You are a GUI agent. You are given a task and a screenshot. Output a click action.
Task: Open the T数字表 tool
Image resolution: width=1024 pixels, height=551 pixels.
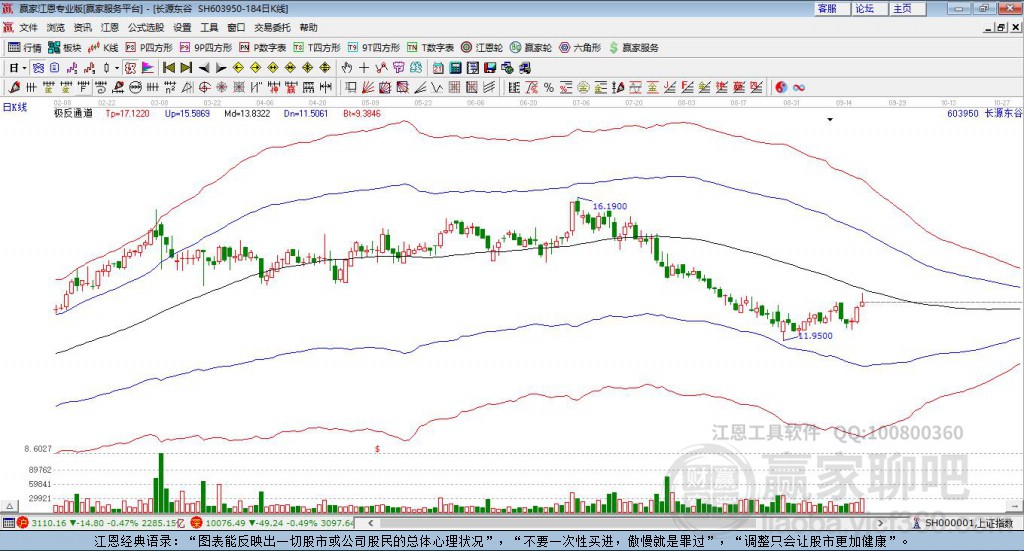pyautogui.click(x=430, y=48)
